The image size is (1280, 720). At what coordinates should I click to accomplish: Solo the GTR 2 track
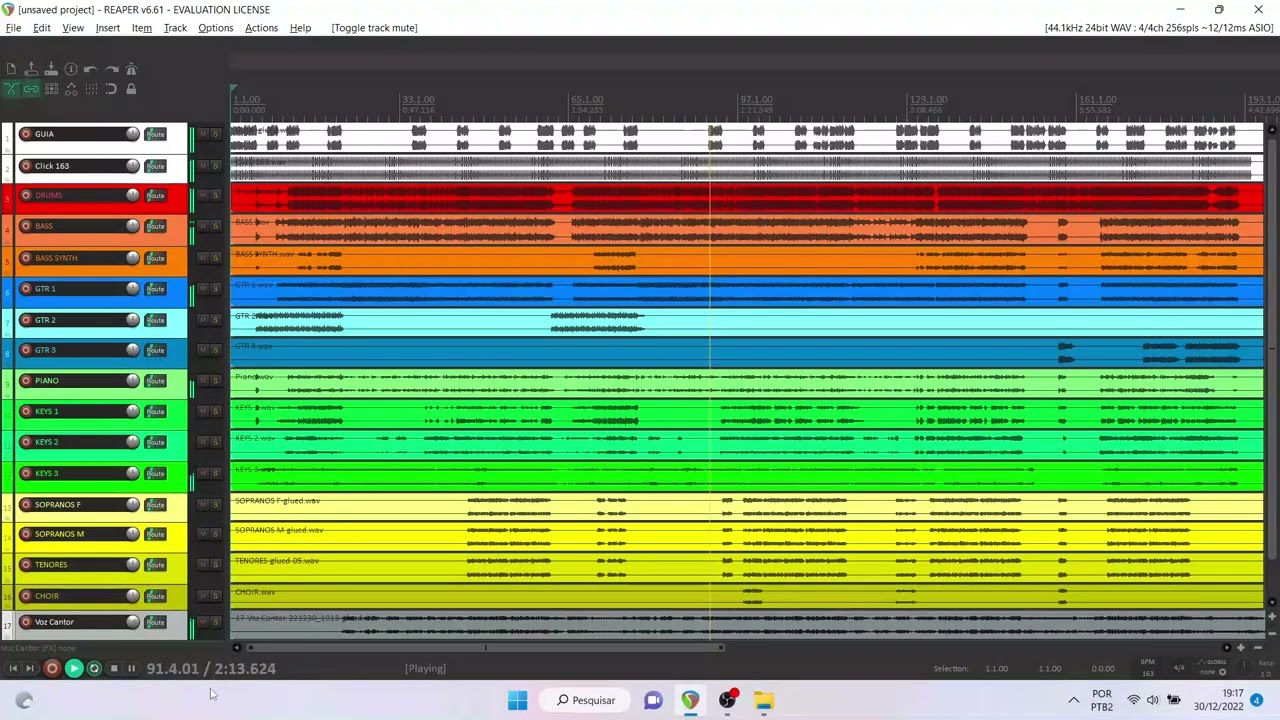pos(215,319)
